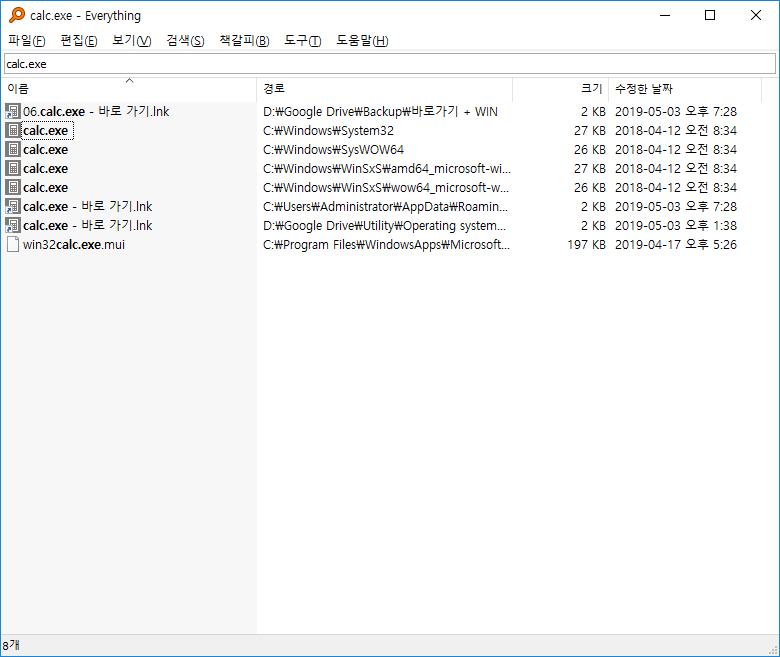The width and height of the screenshot is (780, 657).
Task: Click calculator icon of calc.exe in System32
Action: [x=13, y=130]
